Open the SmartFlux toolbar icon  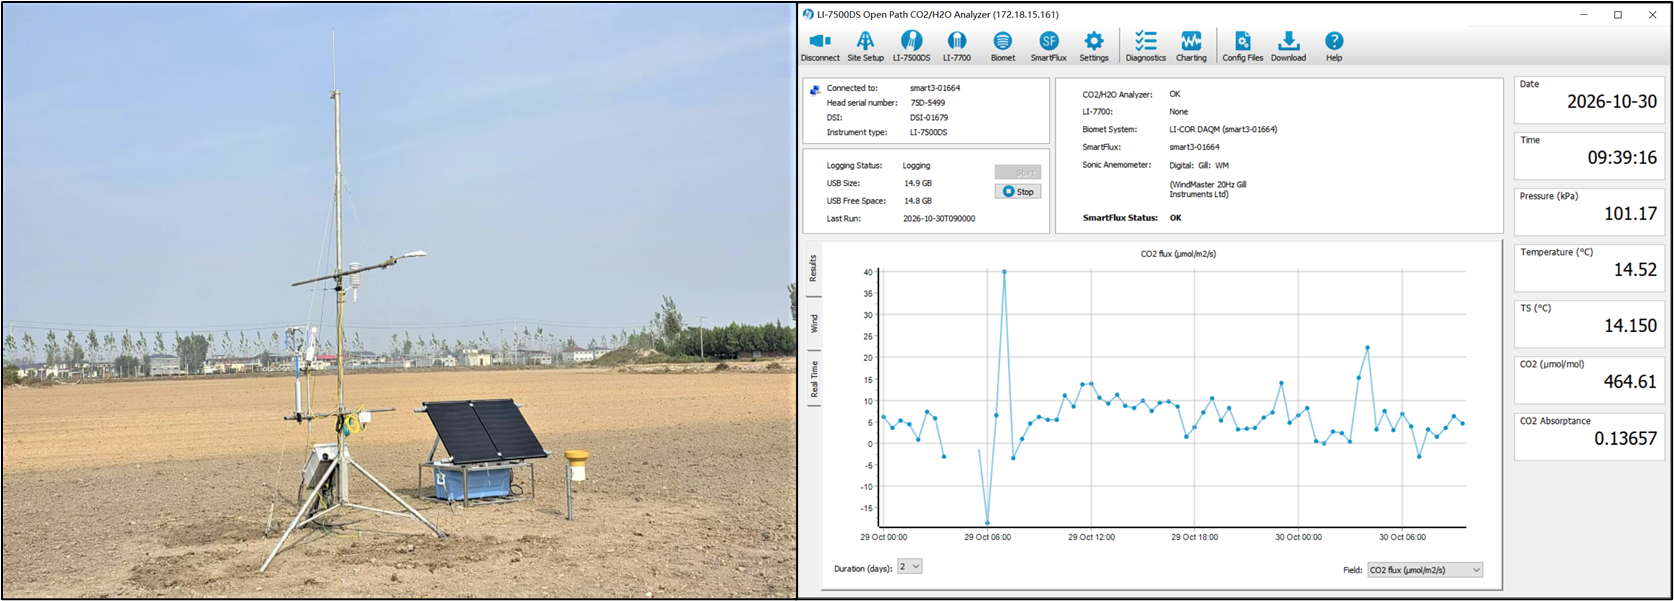(1048, 46)
